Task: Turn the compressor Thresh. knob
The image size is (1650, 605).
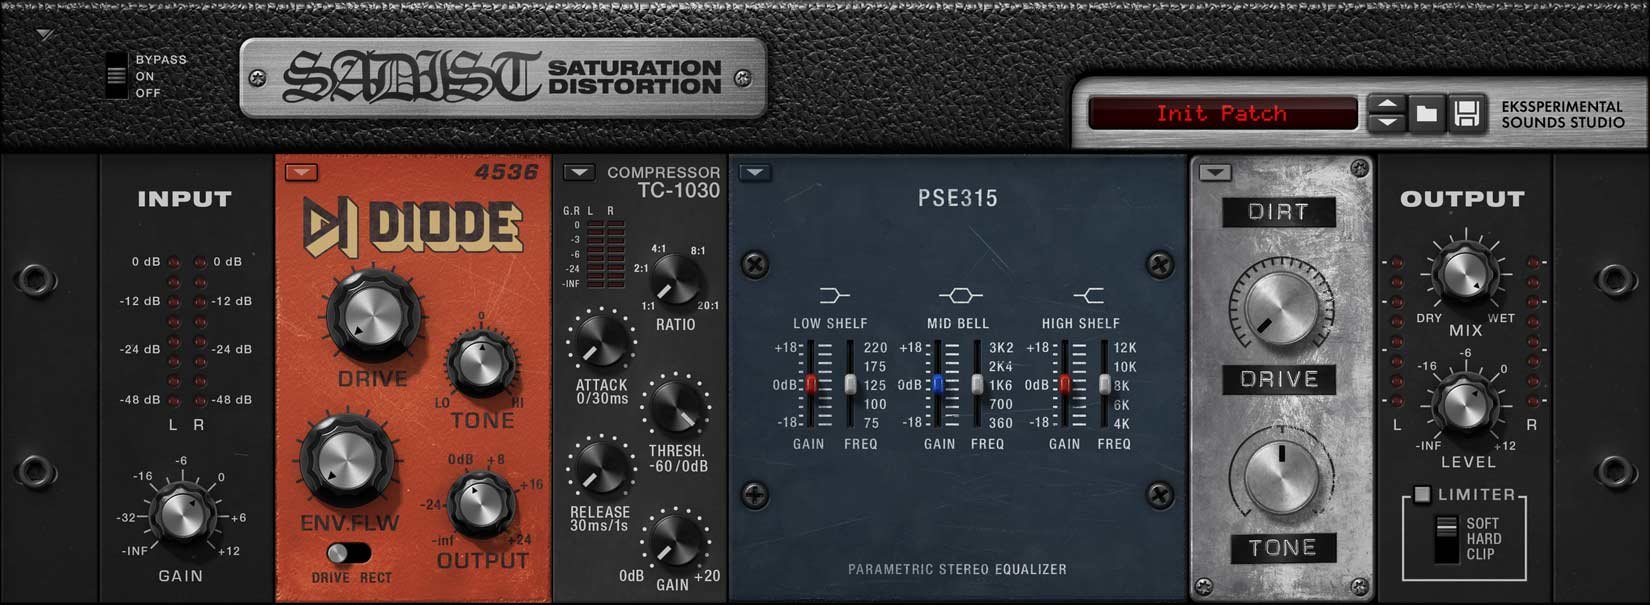Action: 676,406
